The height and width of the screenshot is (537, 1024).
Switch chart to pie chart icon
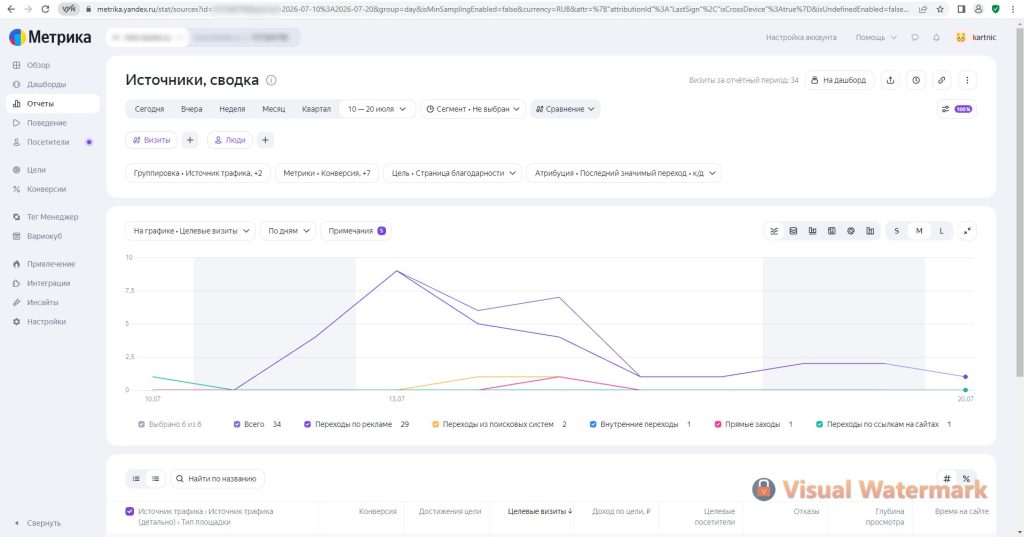[851, 231]
